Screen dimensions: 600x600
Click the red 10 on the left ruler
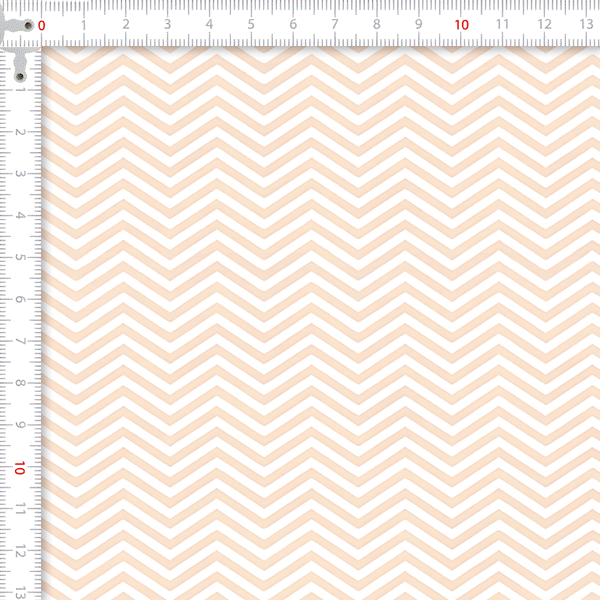pyautogui.click(x=21, y=467)
